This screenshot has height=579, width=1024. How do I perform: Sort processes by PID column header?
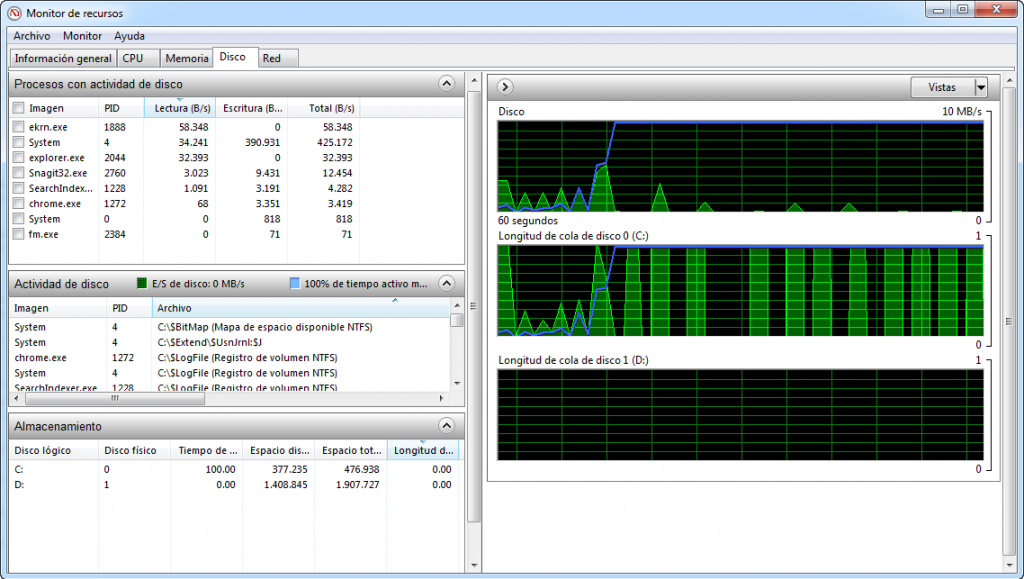point(121,108)
